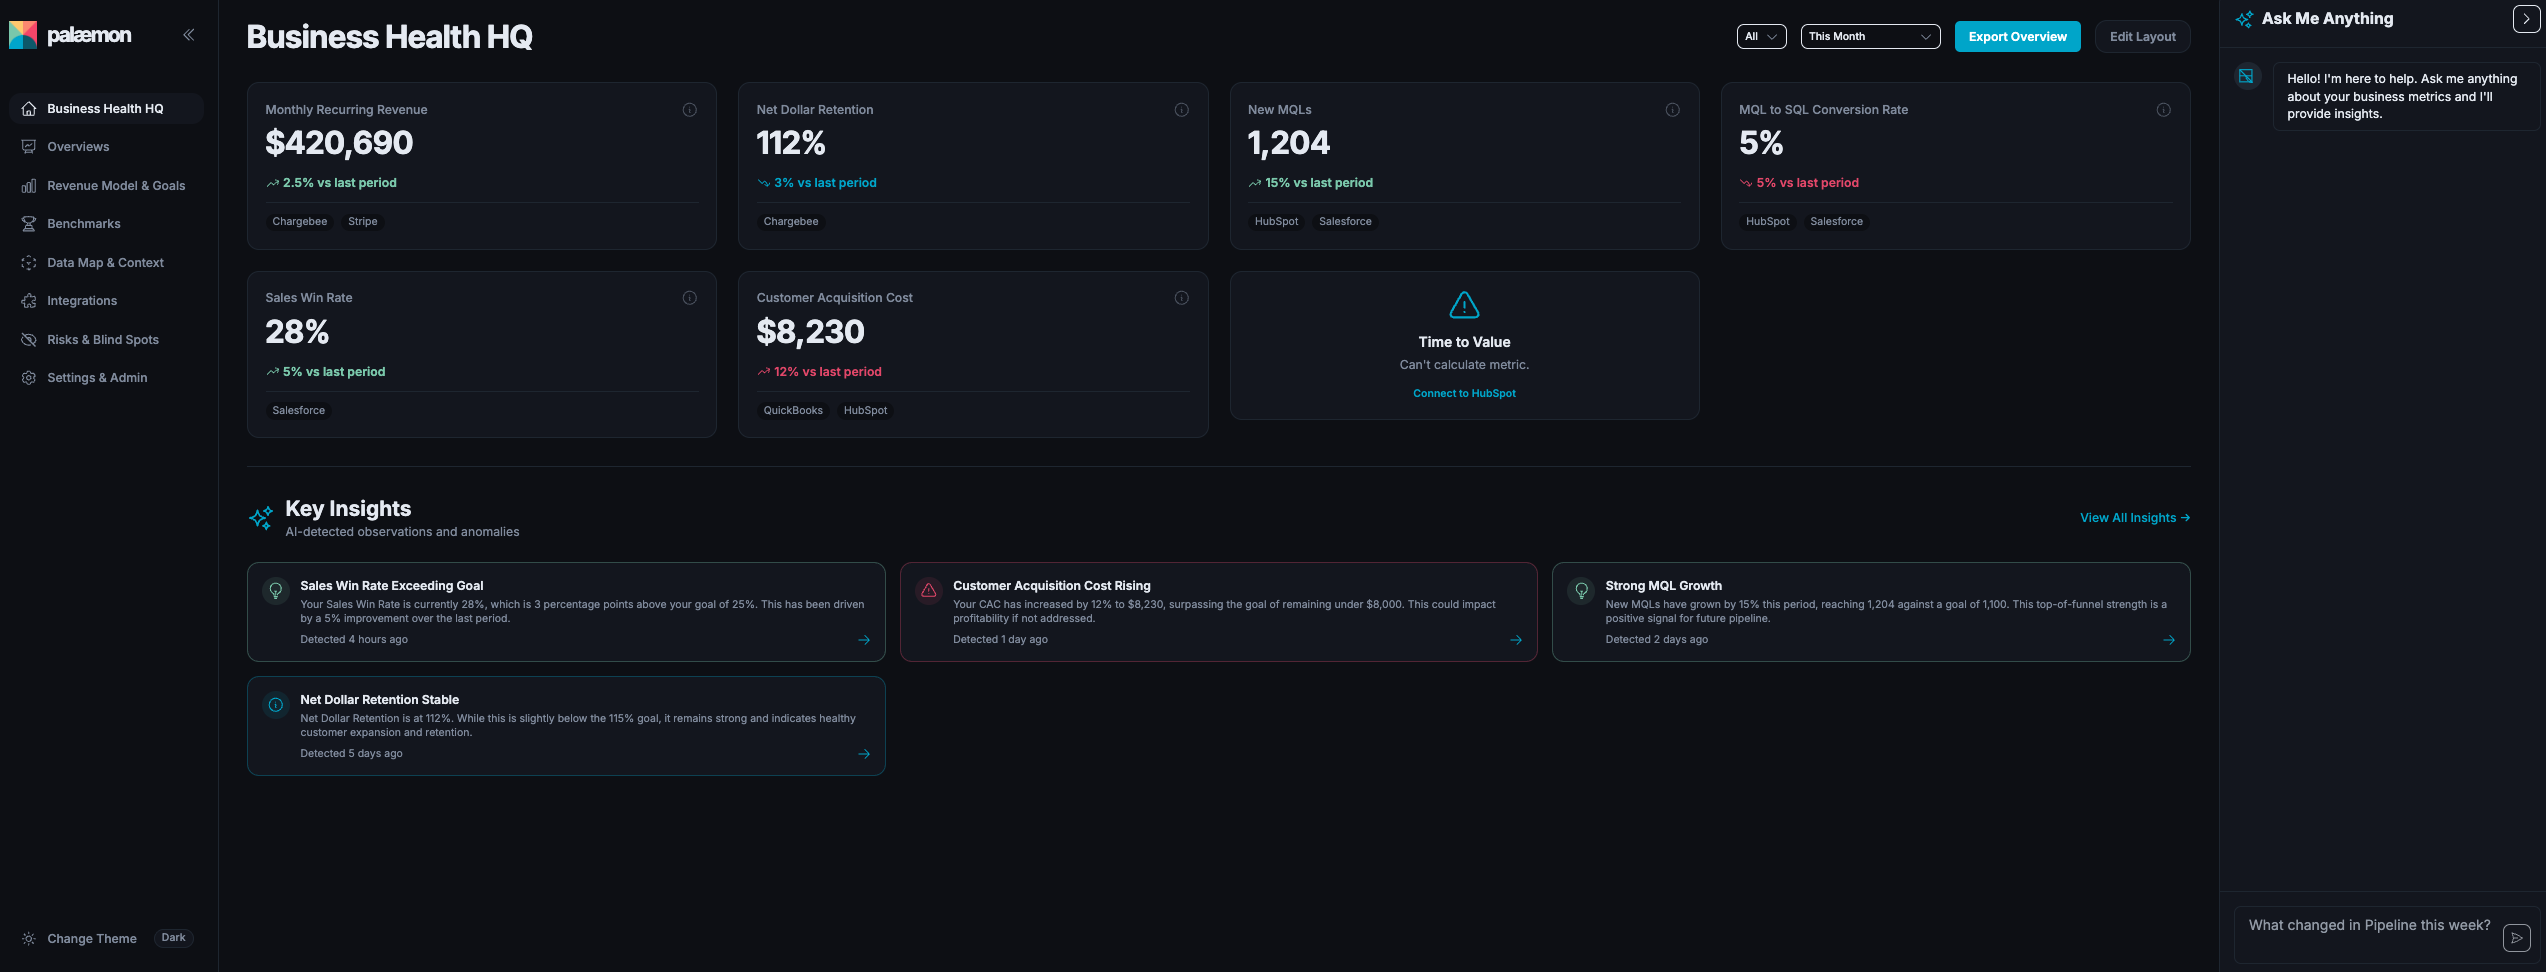Viewport: 2546px width, 972px height.
Task: Click Change Theme in sidebar
Action: (x=92, y=939)
